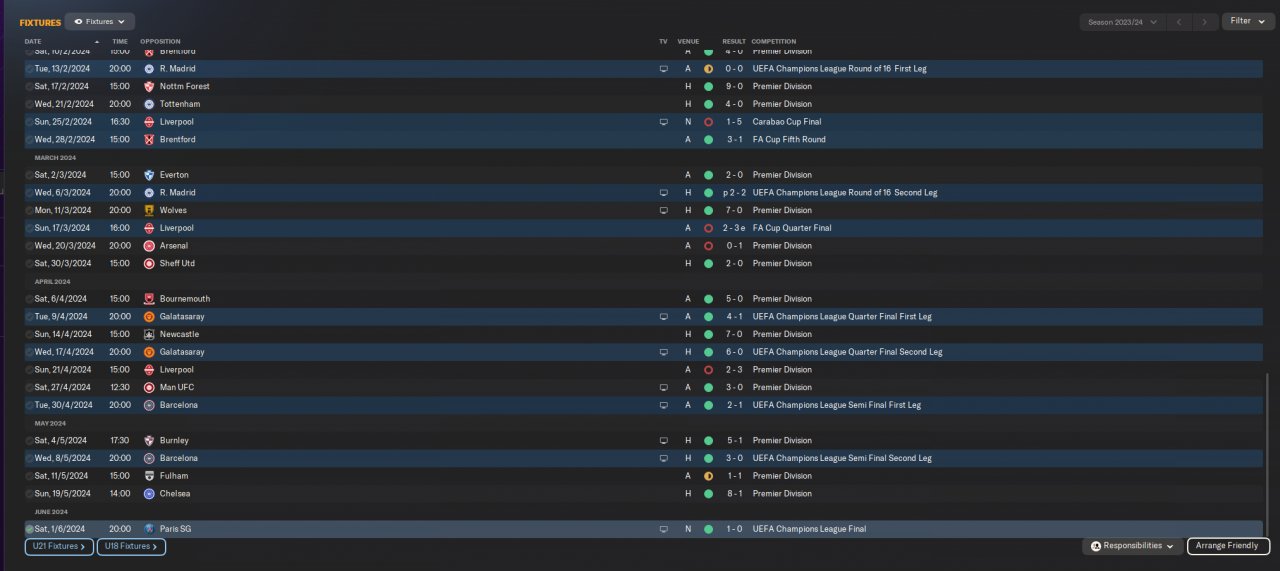Open the Paris SG opposition link

[177, 529]
